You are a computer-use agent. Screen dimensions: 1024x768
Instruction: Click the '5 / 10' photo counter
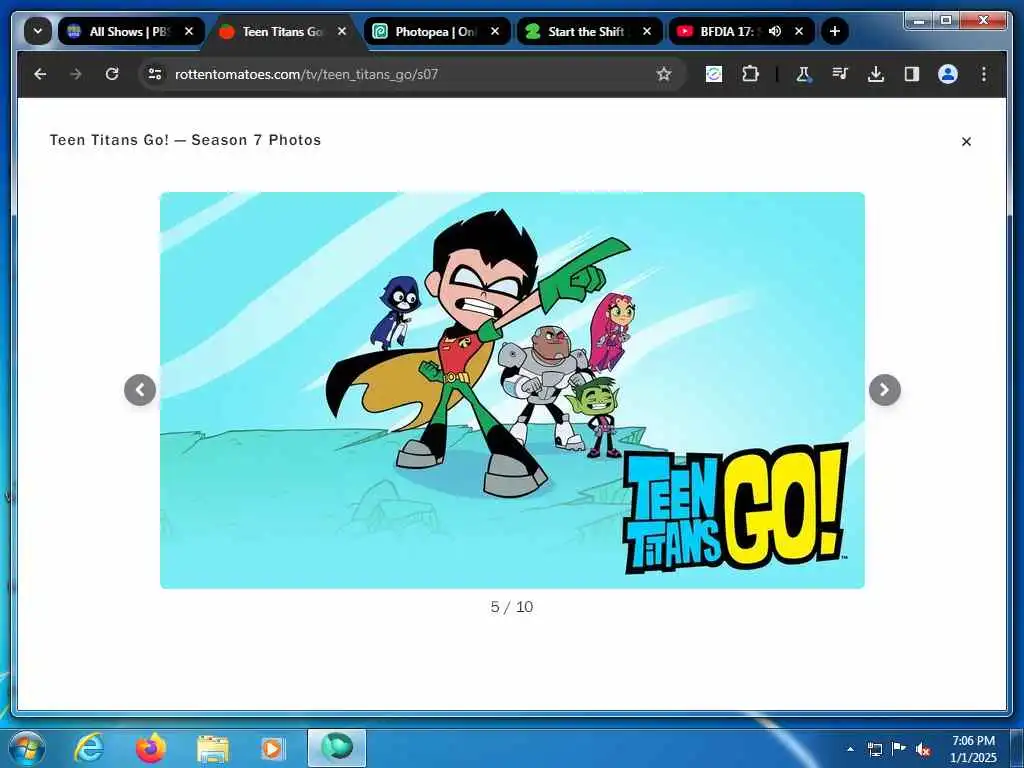[x=512, y=607]
